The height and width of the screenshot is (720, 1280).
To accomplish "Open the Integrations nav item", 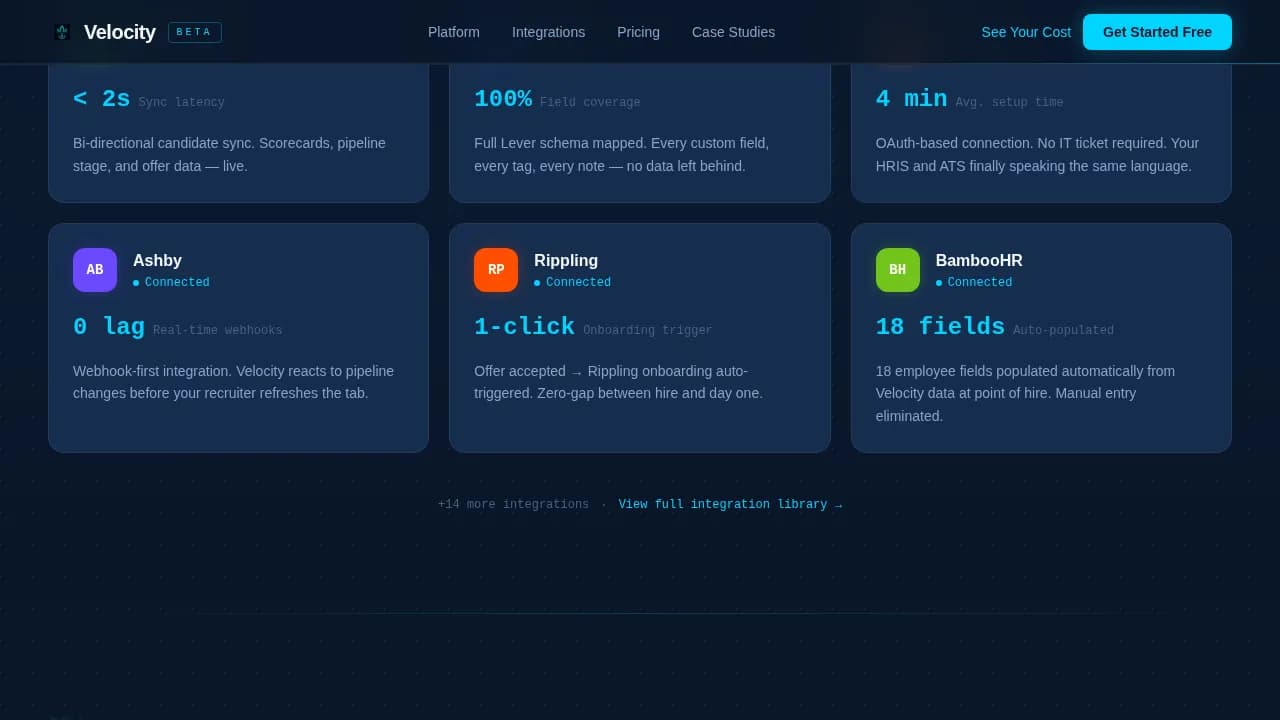I will (548, 32).
